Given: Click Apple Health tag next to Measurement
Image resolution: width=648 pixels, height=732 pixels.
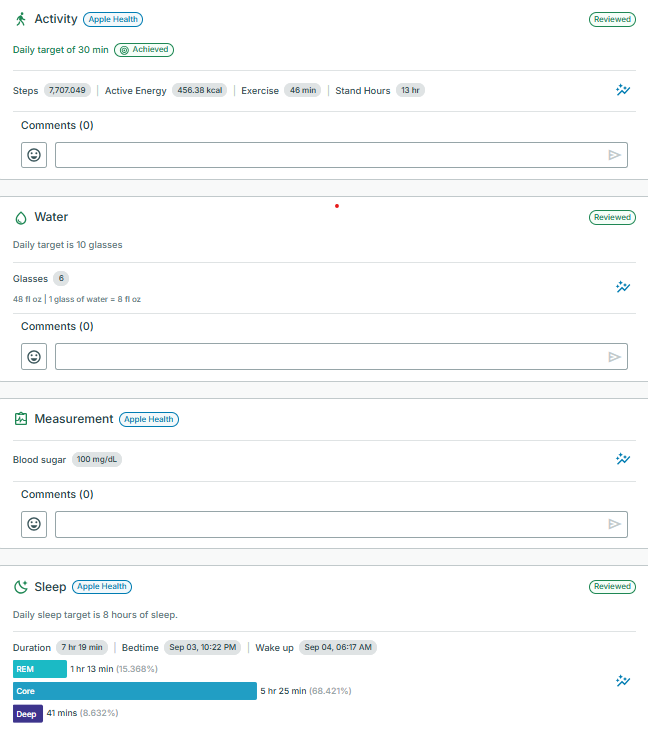Looking at the screenshot, I should tap(149, 419).
